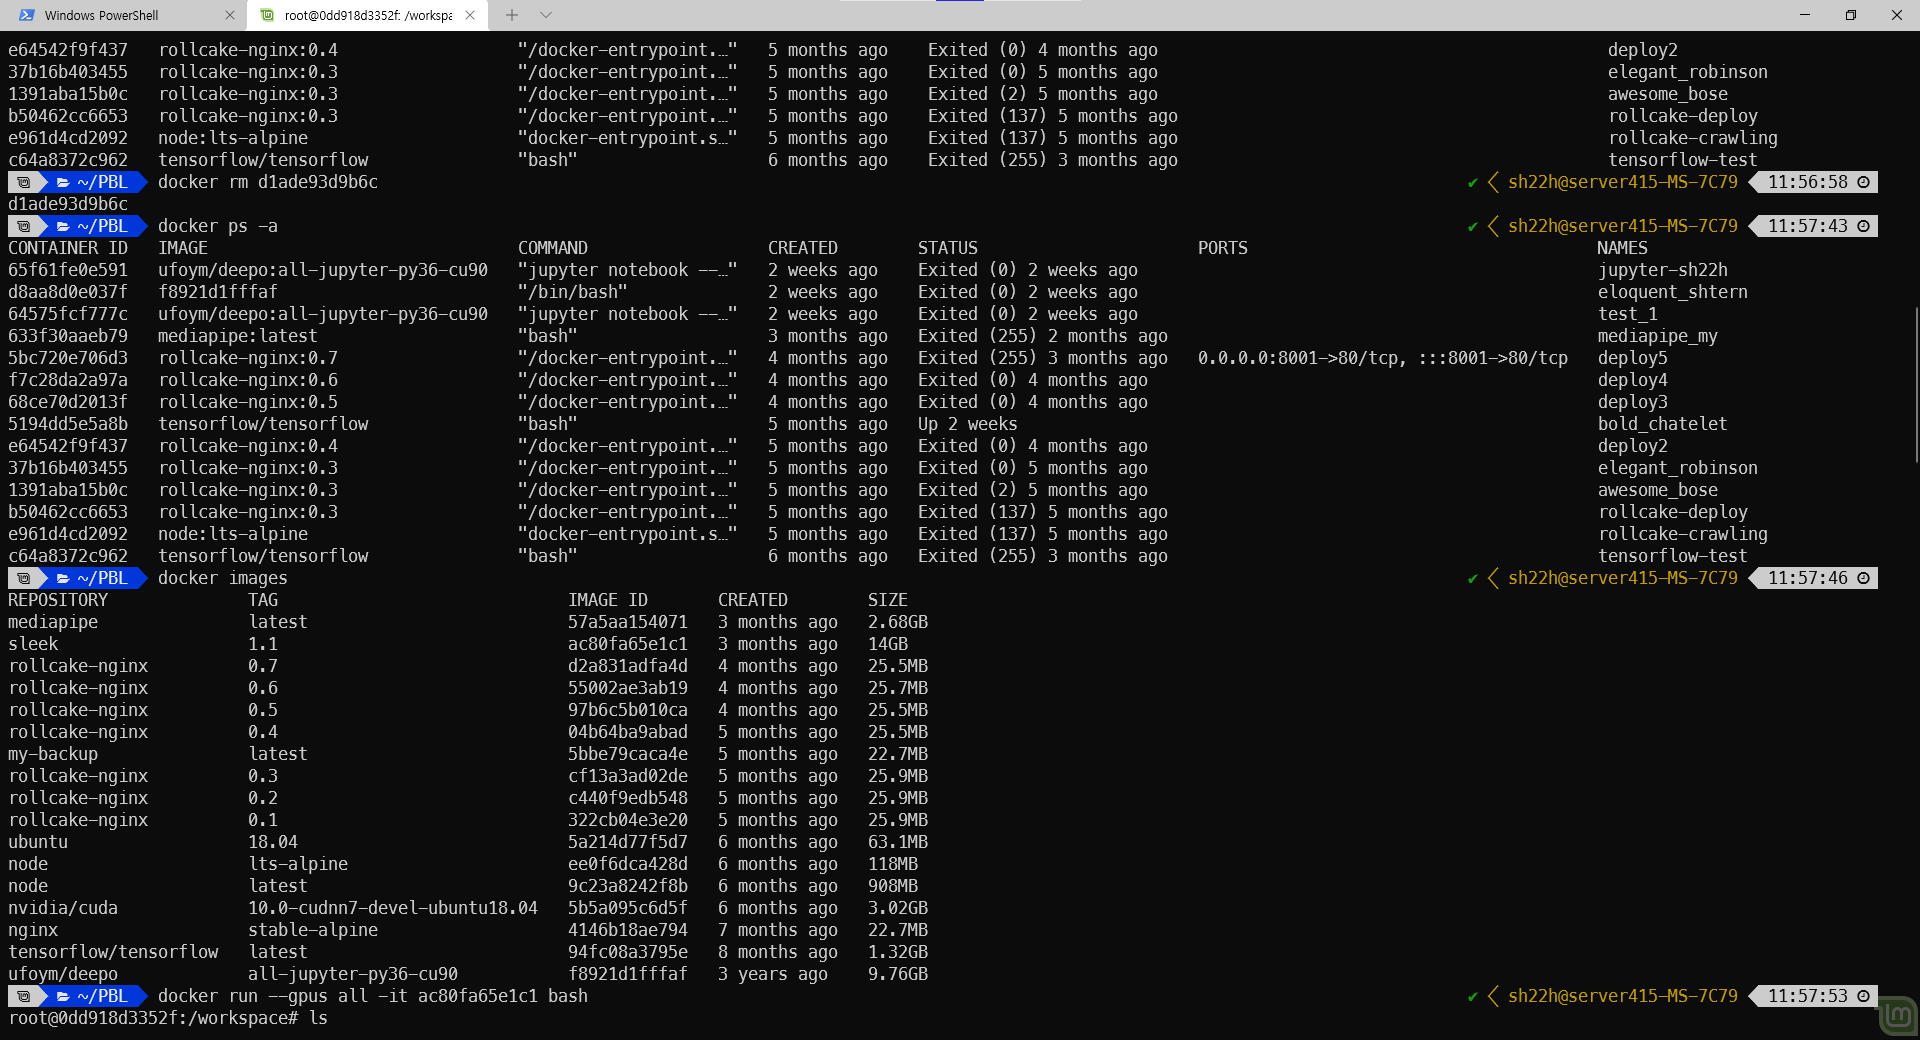Image resolution: width=1920 pixels, height=1040 pixels.
Task: Click container name mediapipe_my
Action: [x=1657, y=336]
